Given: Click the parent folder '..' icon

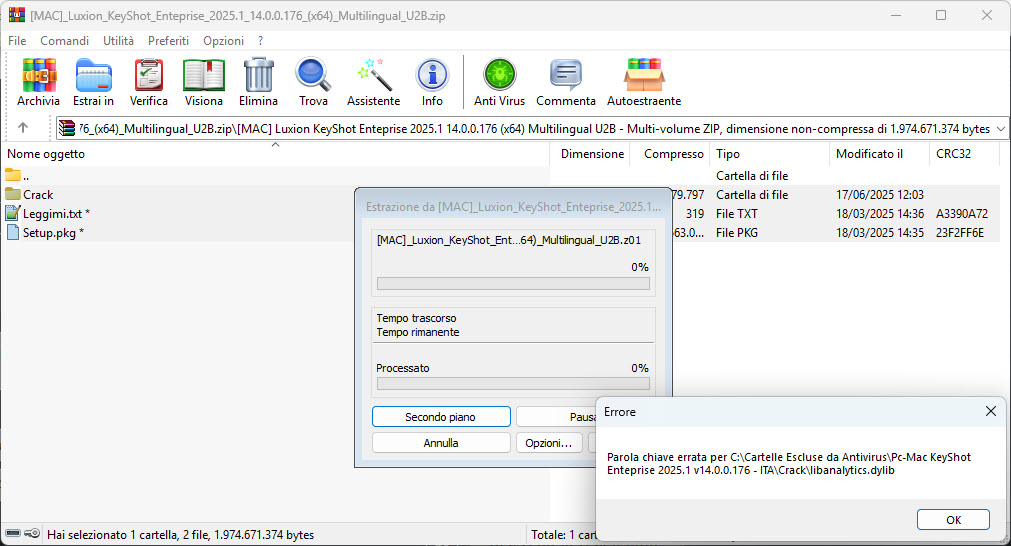Looking at the screenshot, I should click(x=13, y=175).
